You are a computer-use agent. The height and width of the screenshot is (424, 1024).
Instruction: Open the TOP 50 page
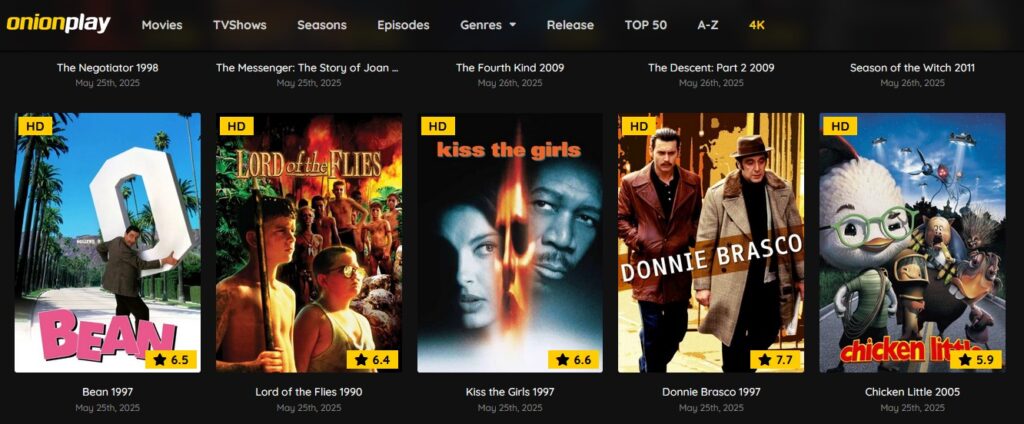(x=645, y=25)
